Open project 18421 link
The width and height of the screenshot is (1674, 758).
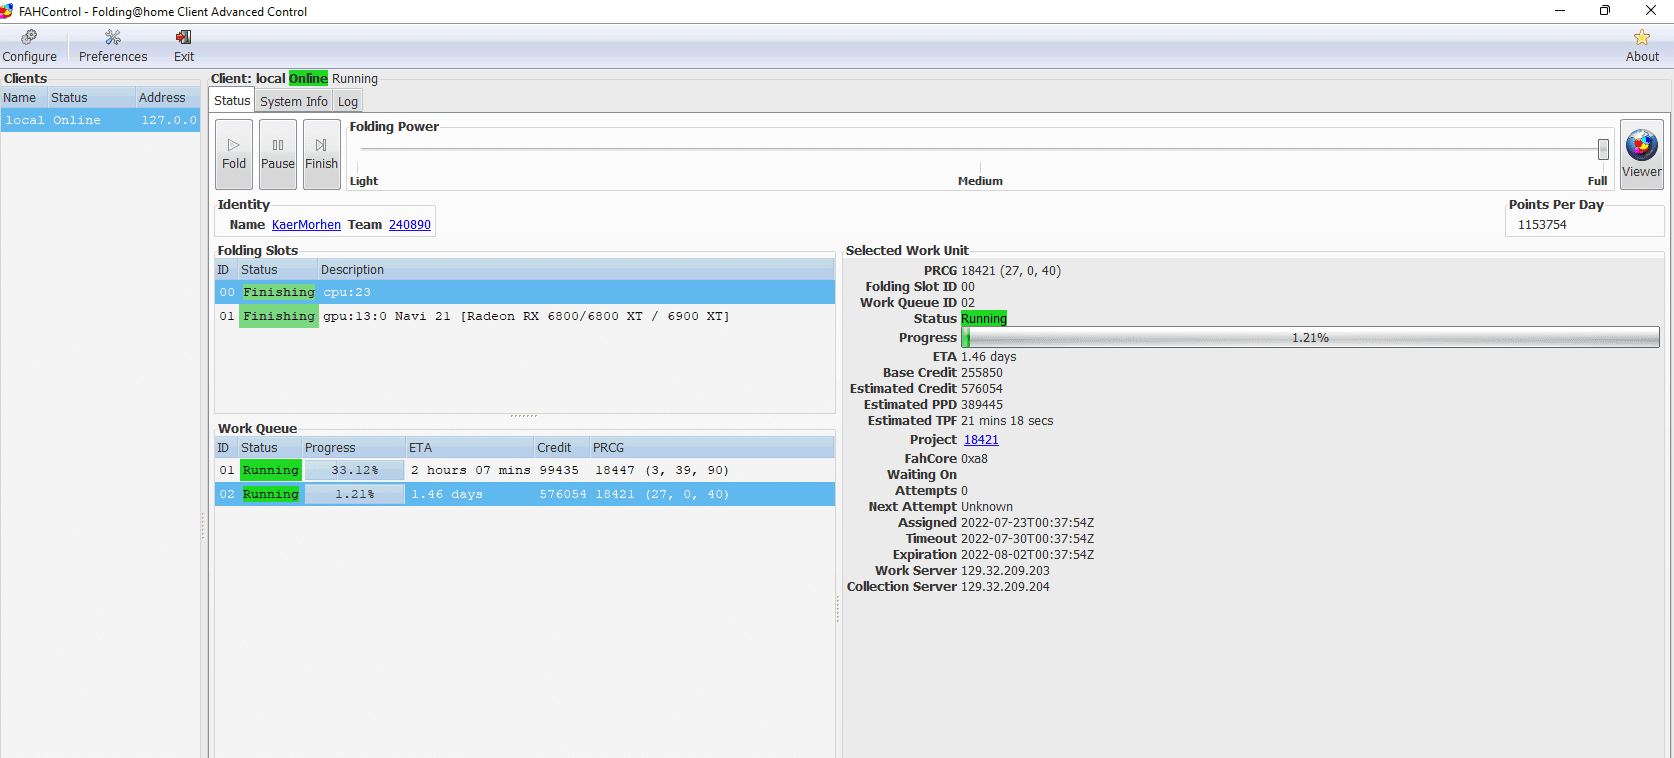coord(981,440)
